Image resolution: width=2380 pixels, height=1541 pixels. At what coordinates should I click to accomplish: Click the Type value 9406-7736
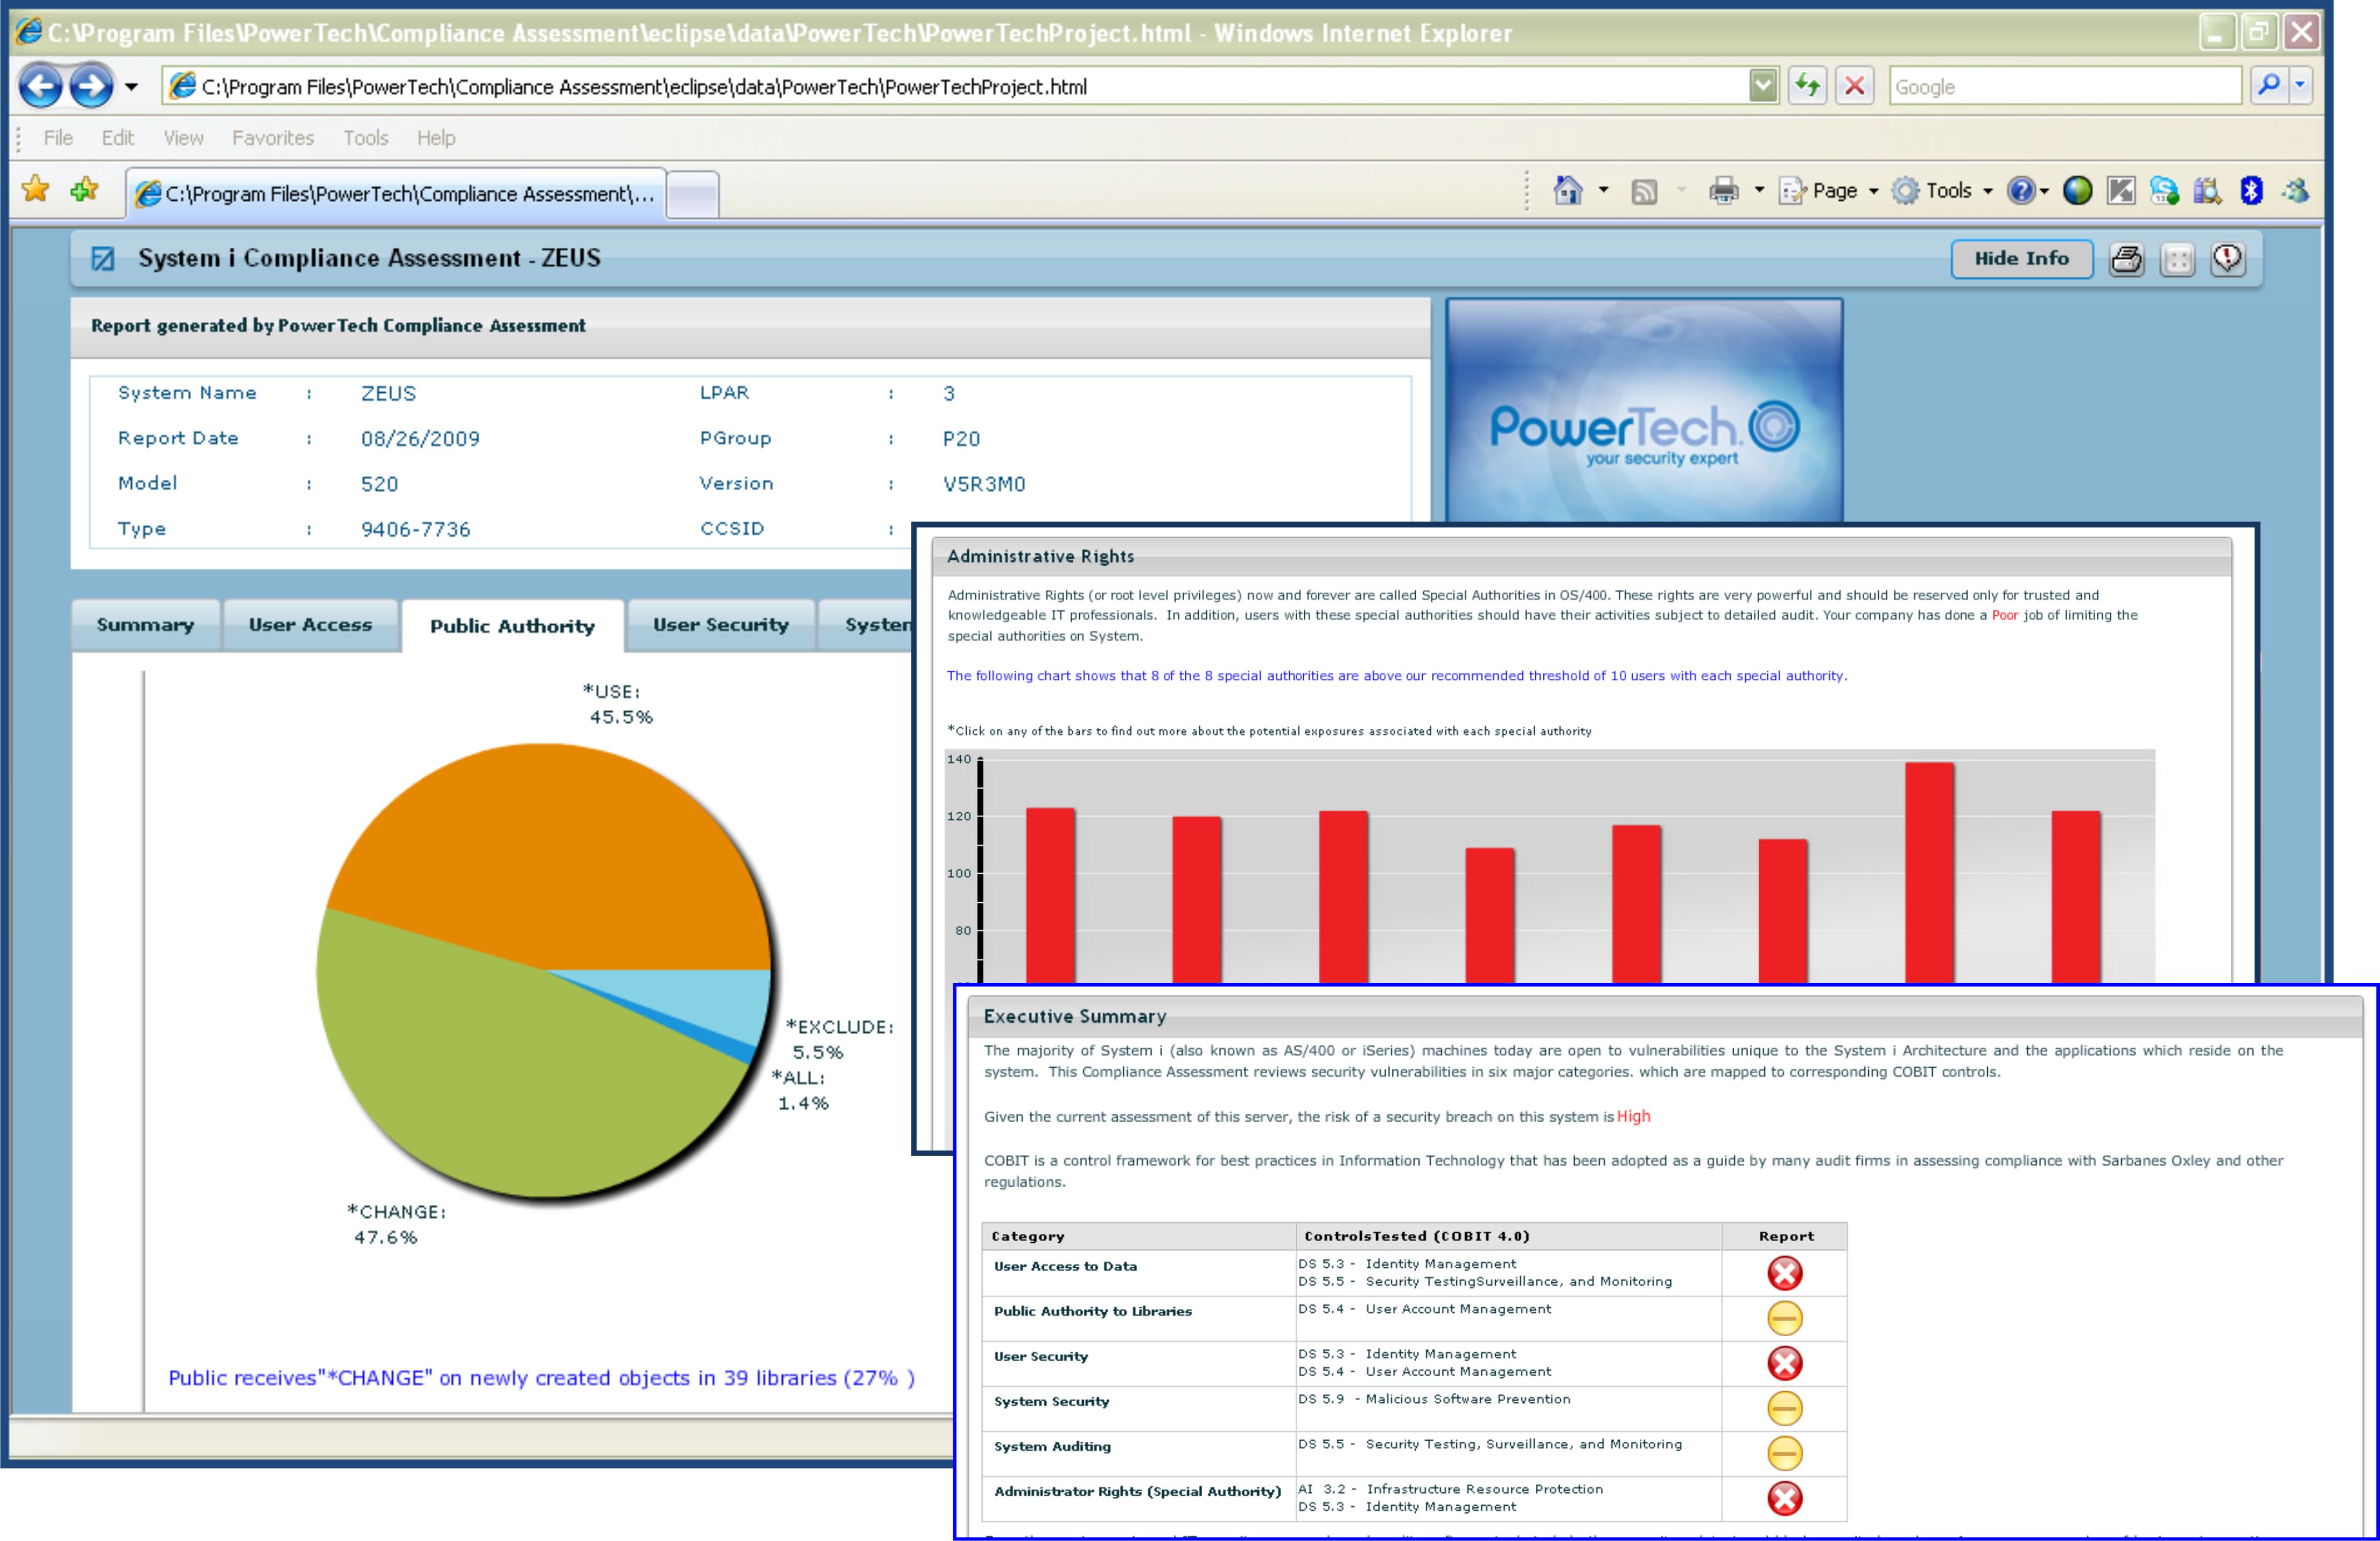415,529
